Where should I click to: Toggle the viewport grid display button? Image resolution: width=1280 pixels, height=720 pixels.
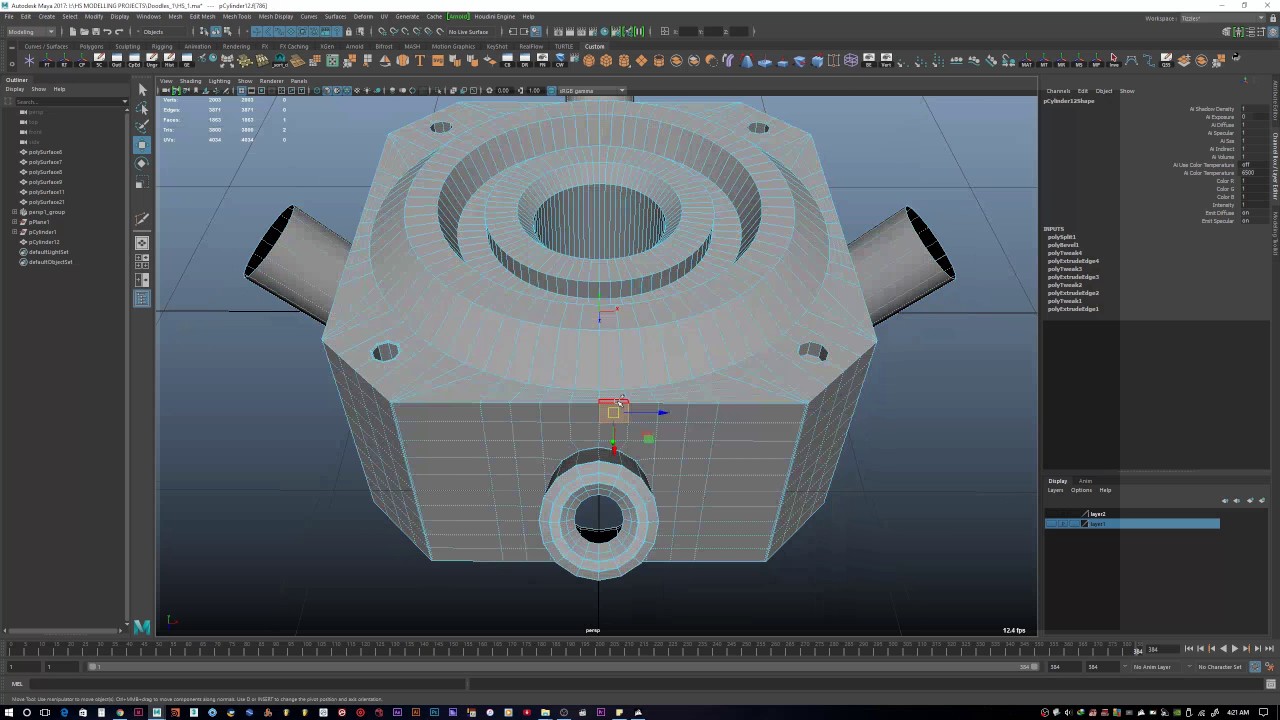[241, 91]
